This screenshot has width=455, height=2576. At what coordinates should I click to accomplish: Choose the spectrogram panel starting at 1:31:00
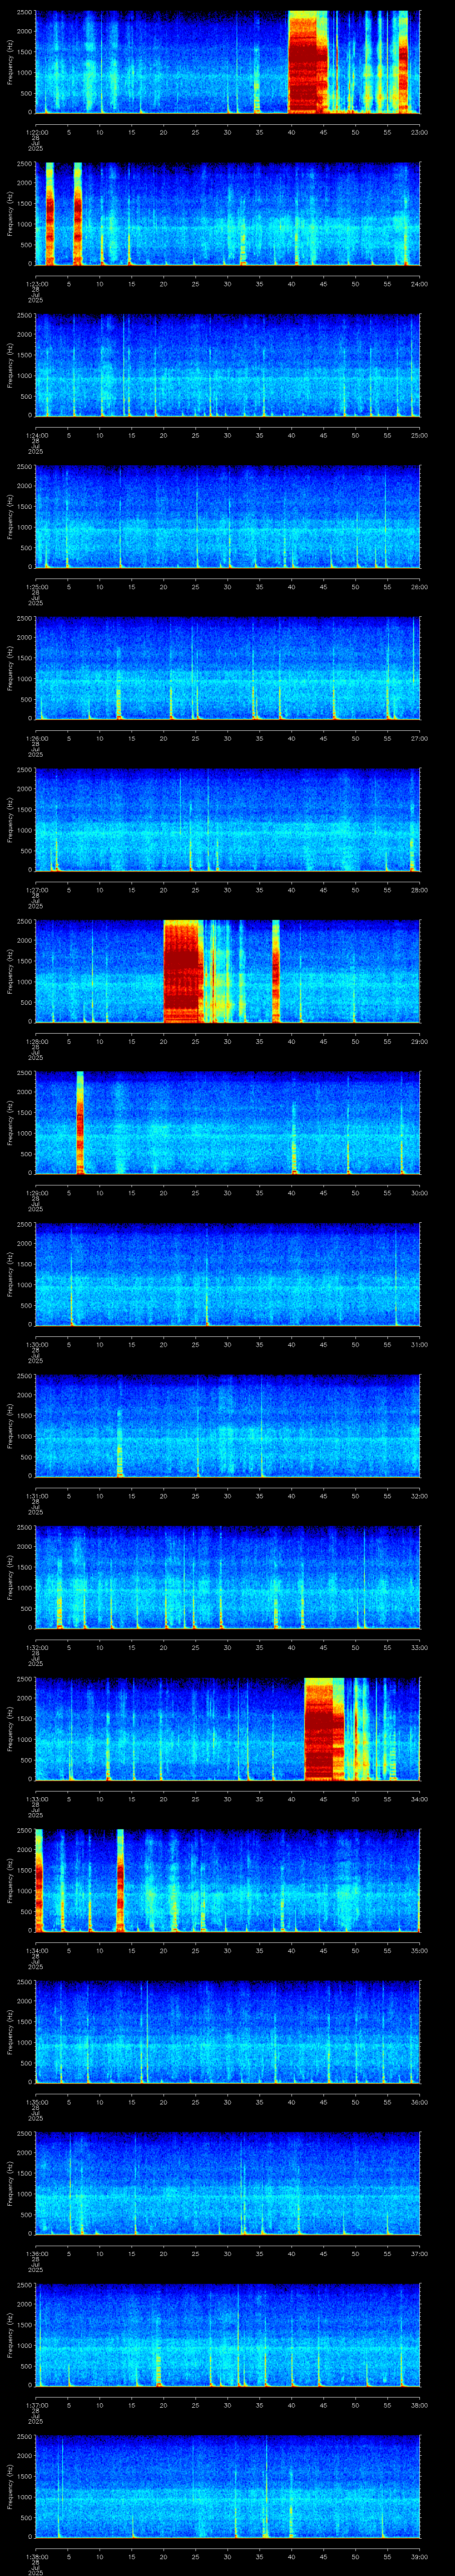[227, 1426]
